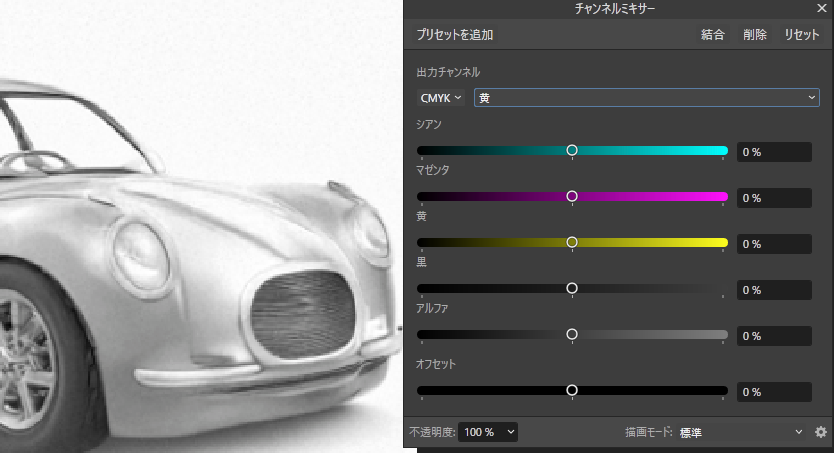The image size is (834, 453).
Task: Click the 黒 percentage input field
Action: click(774, 290)
